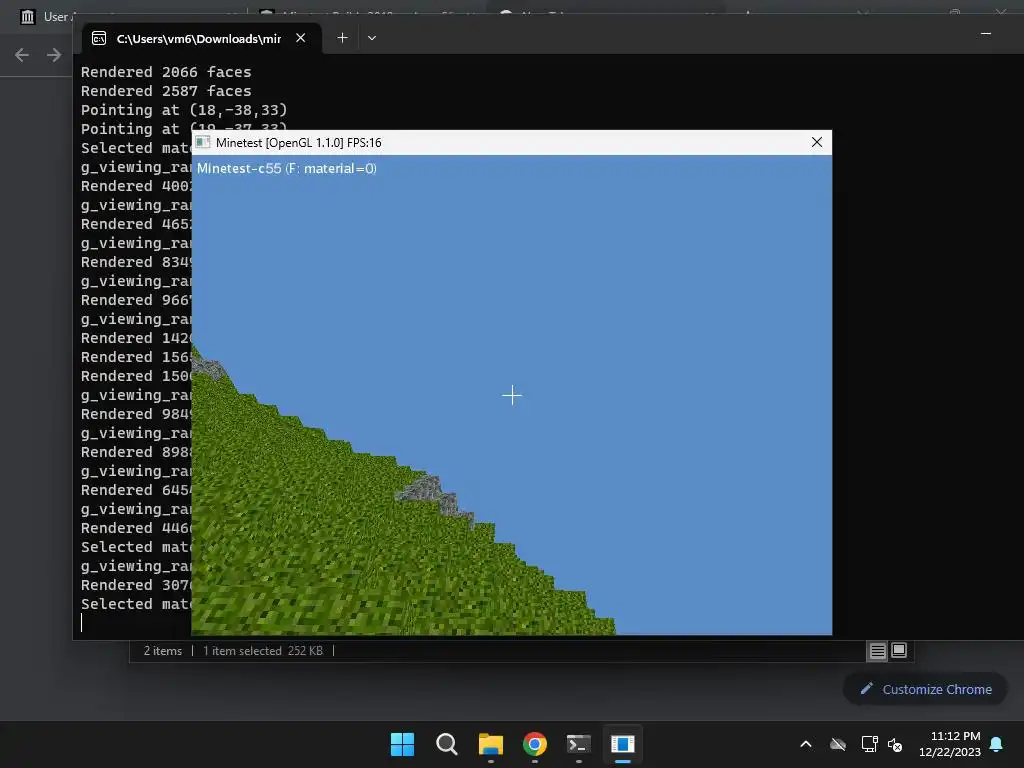This screenshot has width=1024, height=768.
Task: Click Customize Chrome button
Action: 925,689
